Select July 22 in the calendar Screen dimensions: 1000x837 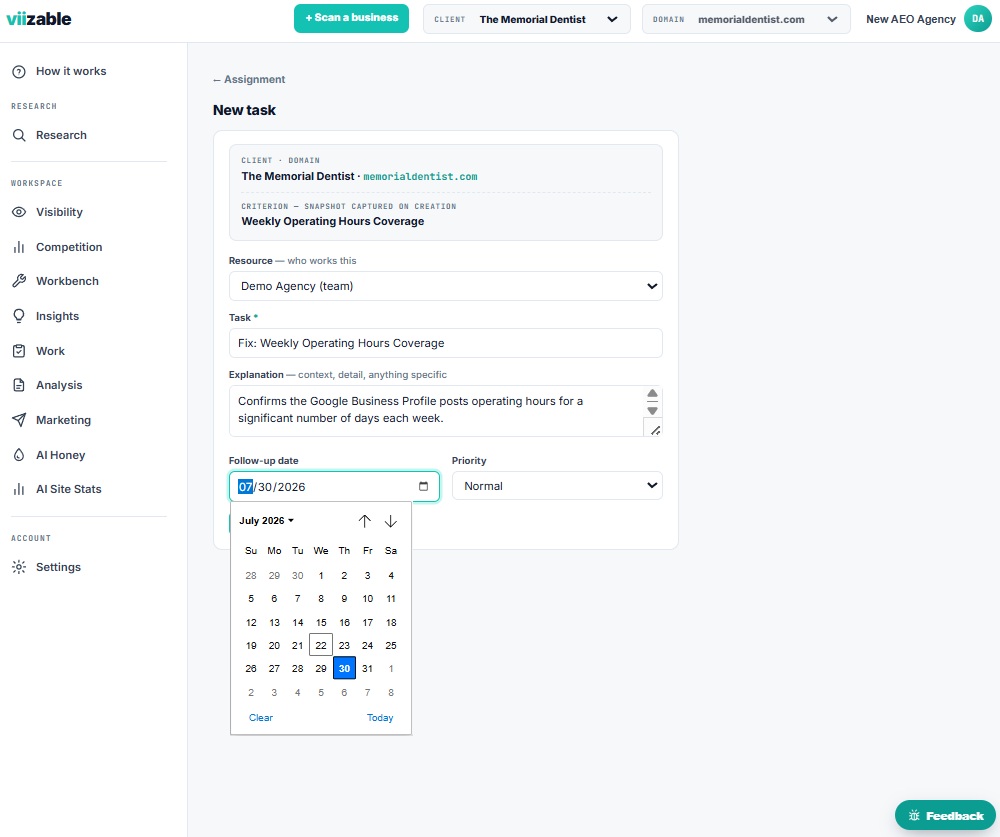tap(321, 646)
